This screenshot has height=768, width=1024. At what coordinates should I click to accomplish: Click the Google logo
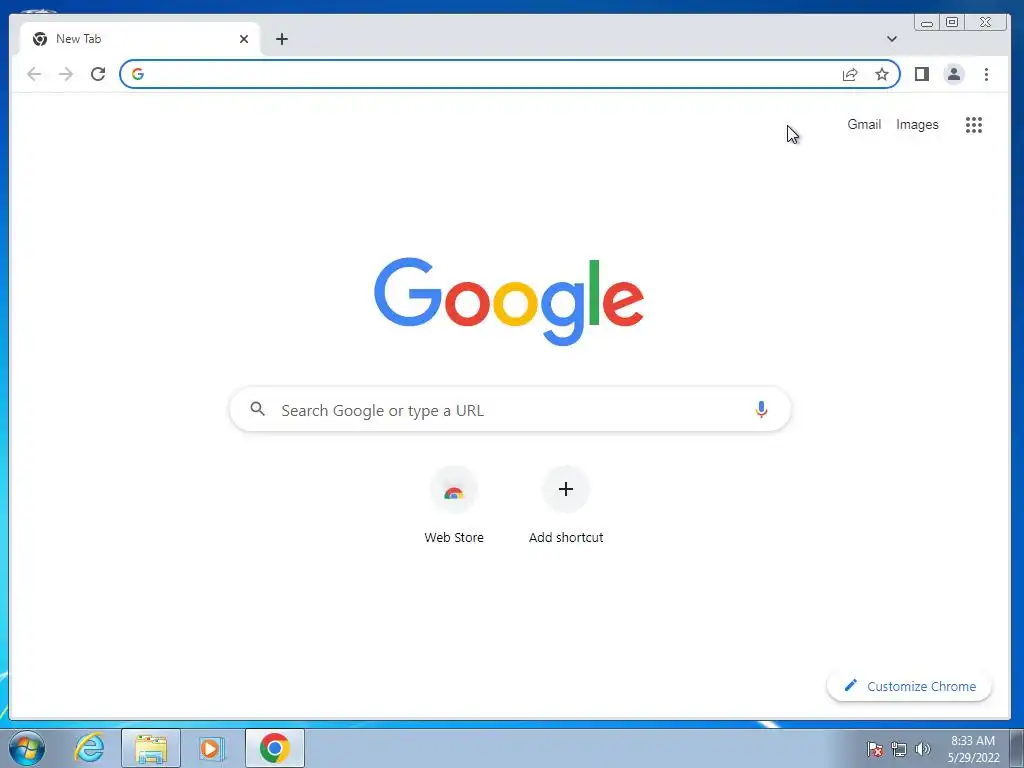point(509,301)
